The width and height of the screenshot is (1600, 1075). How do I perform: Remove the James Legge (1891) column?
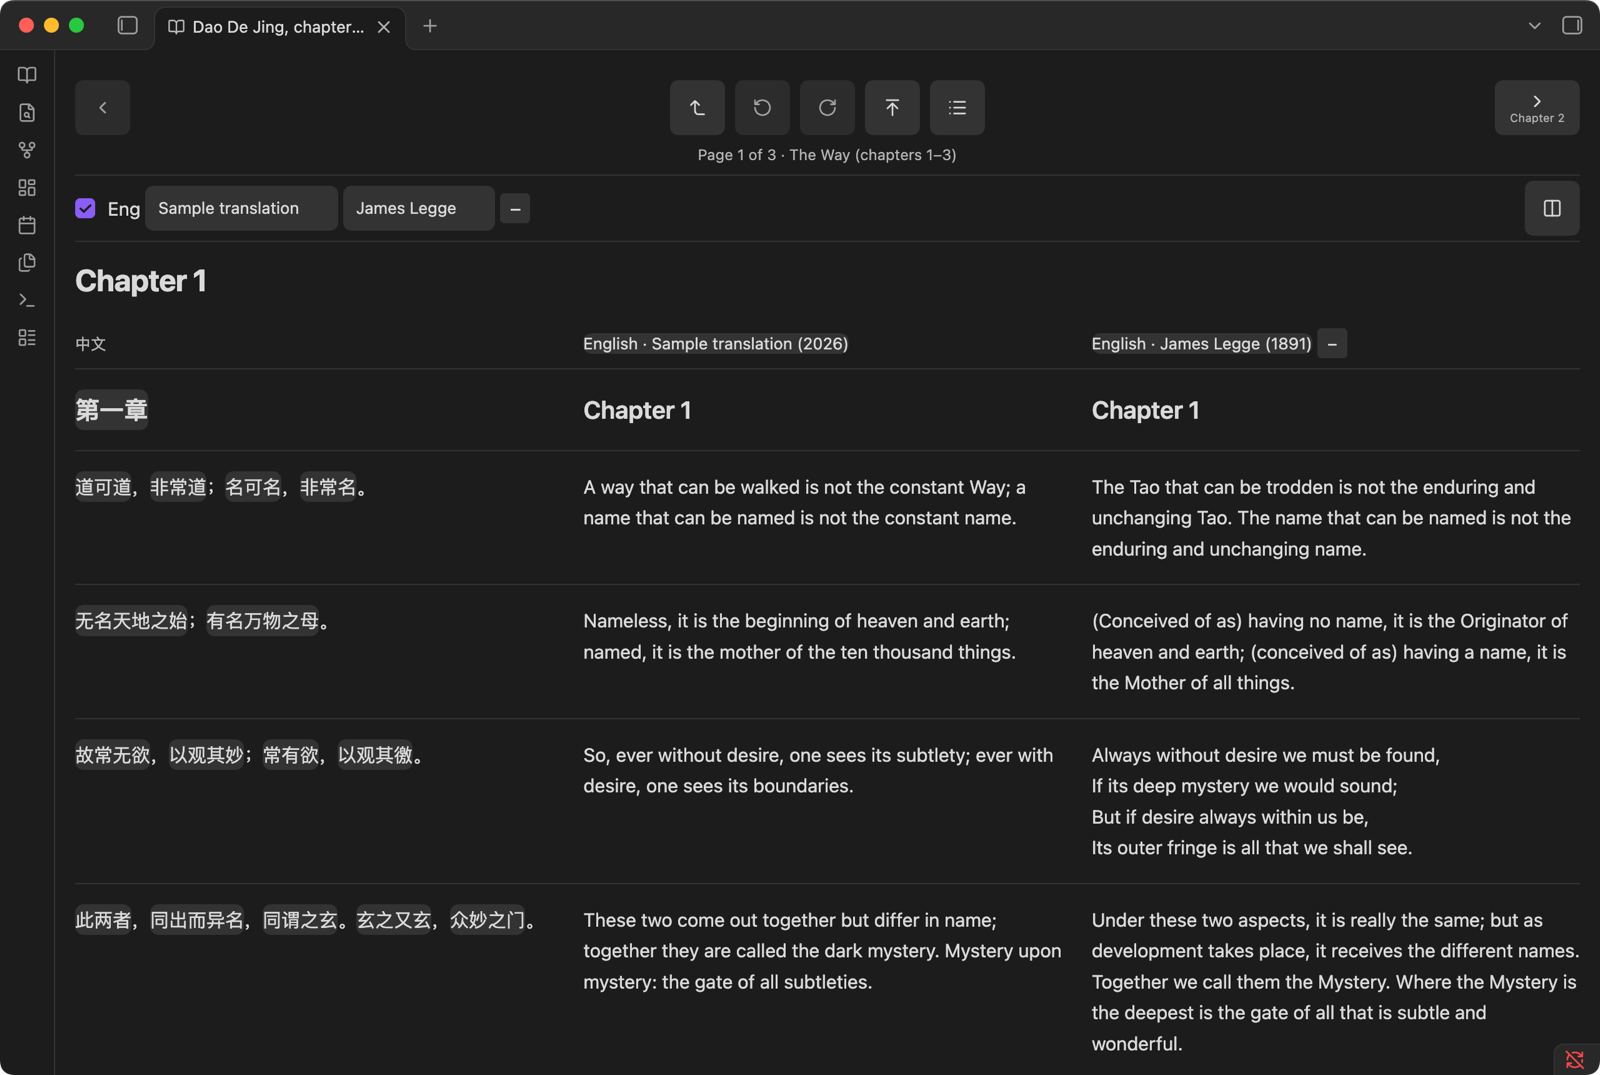[x=1332, y=344]
